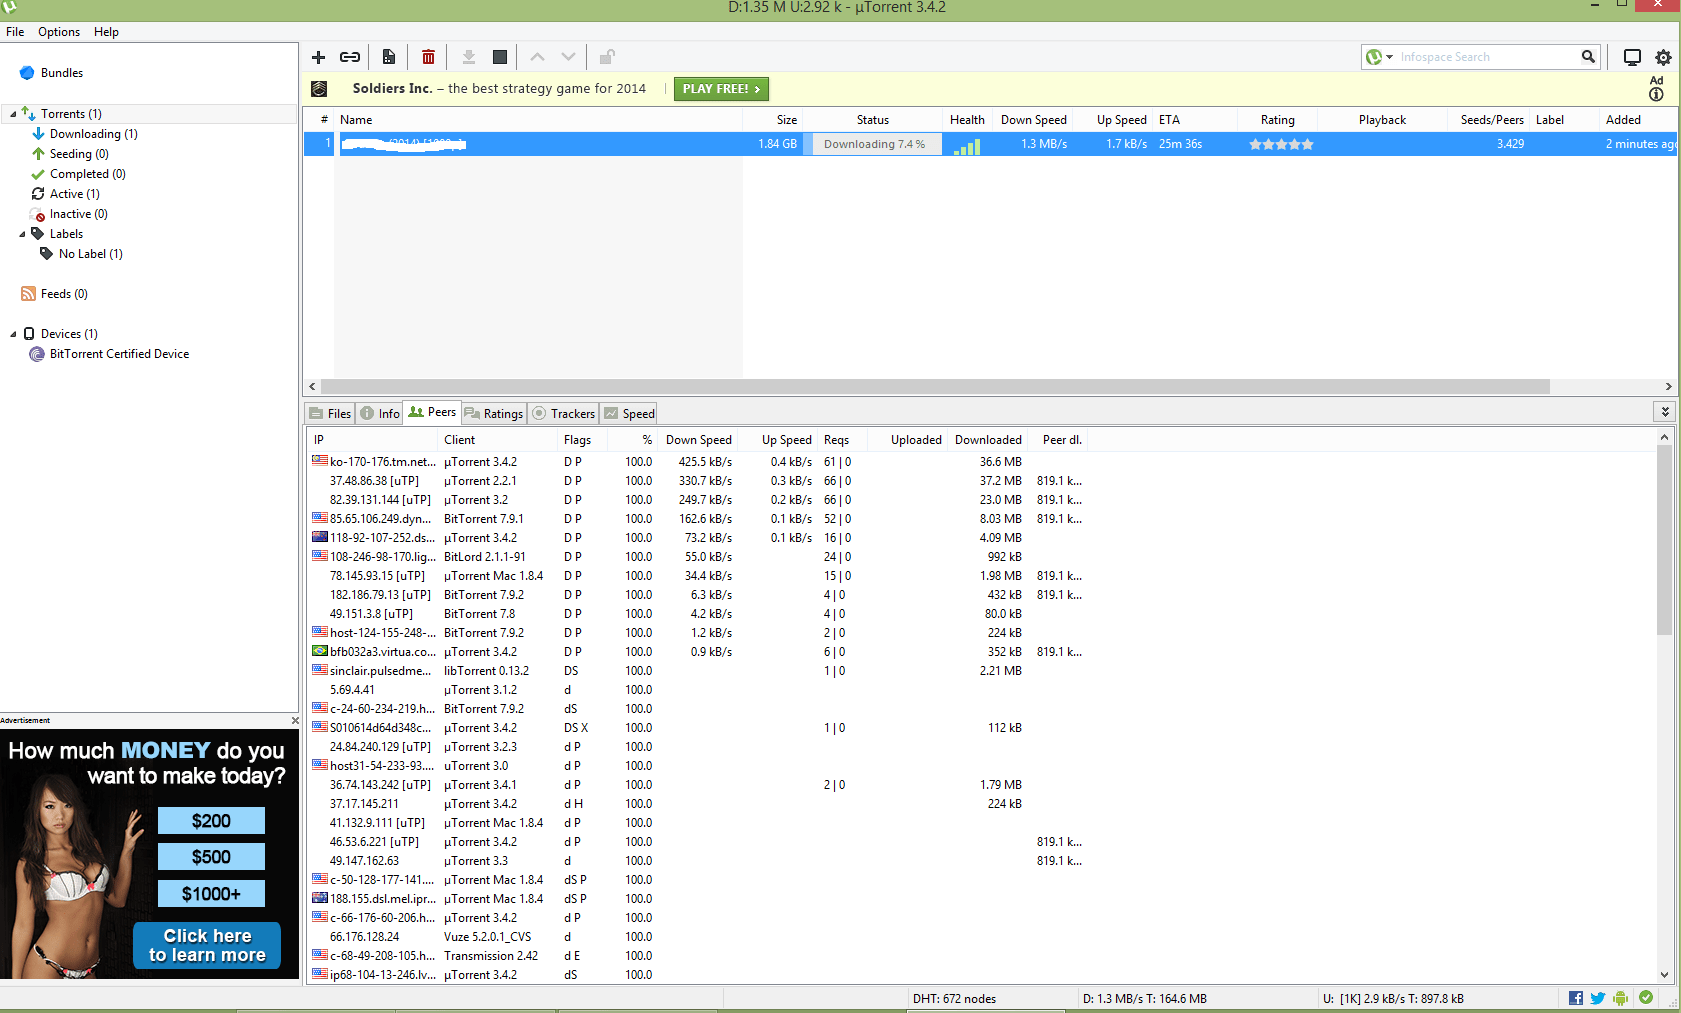Image resolution: width=1681 pixels, height=1013 pixels.
Task: Select peer 37.48.86.38 [uTP] row
Action: 696,481
